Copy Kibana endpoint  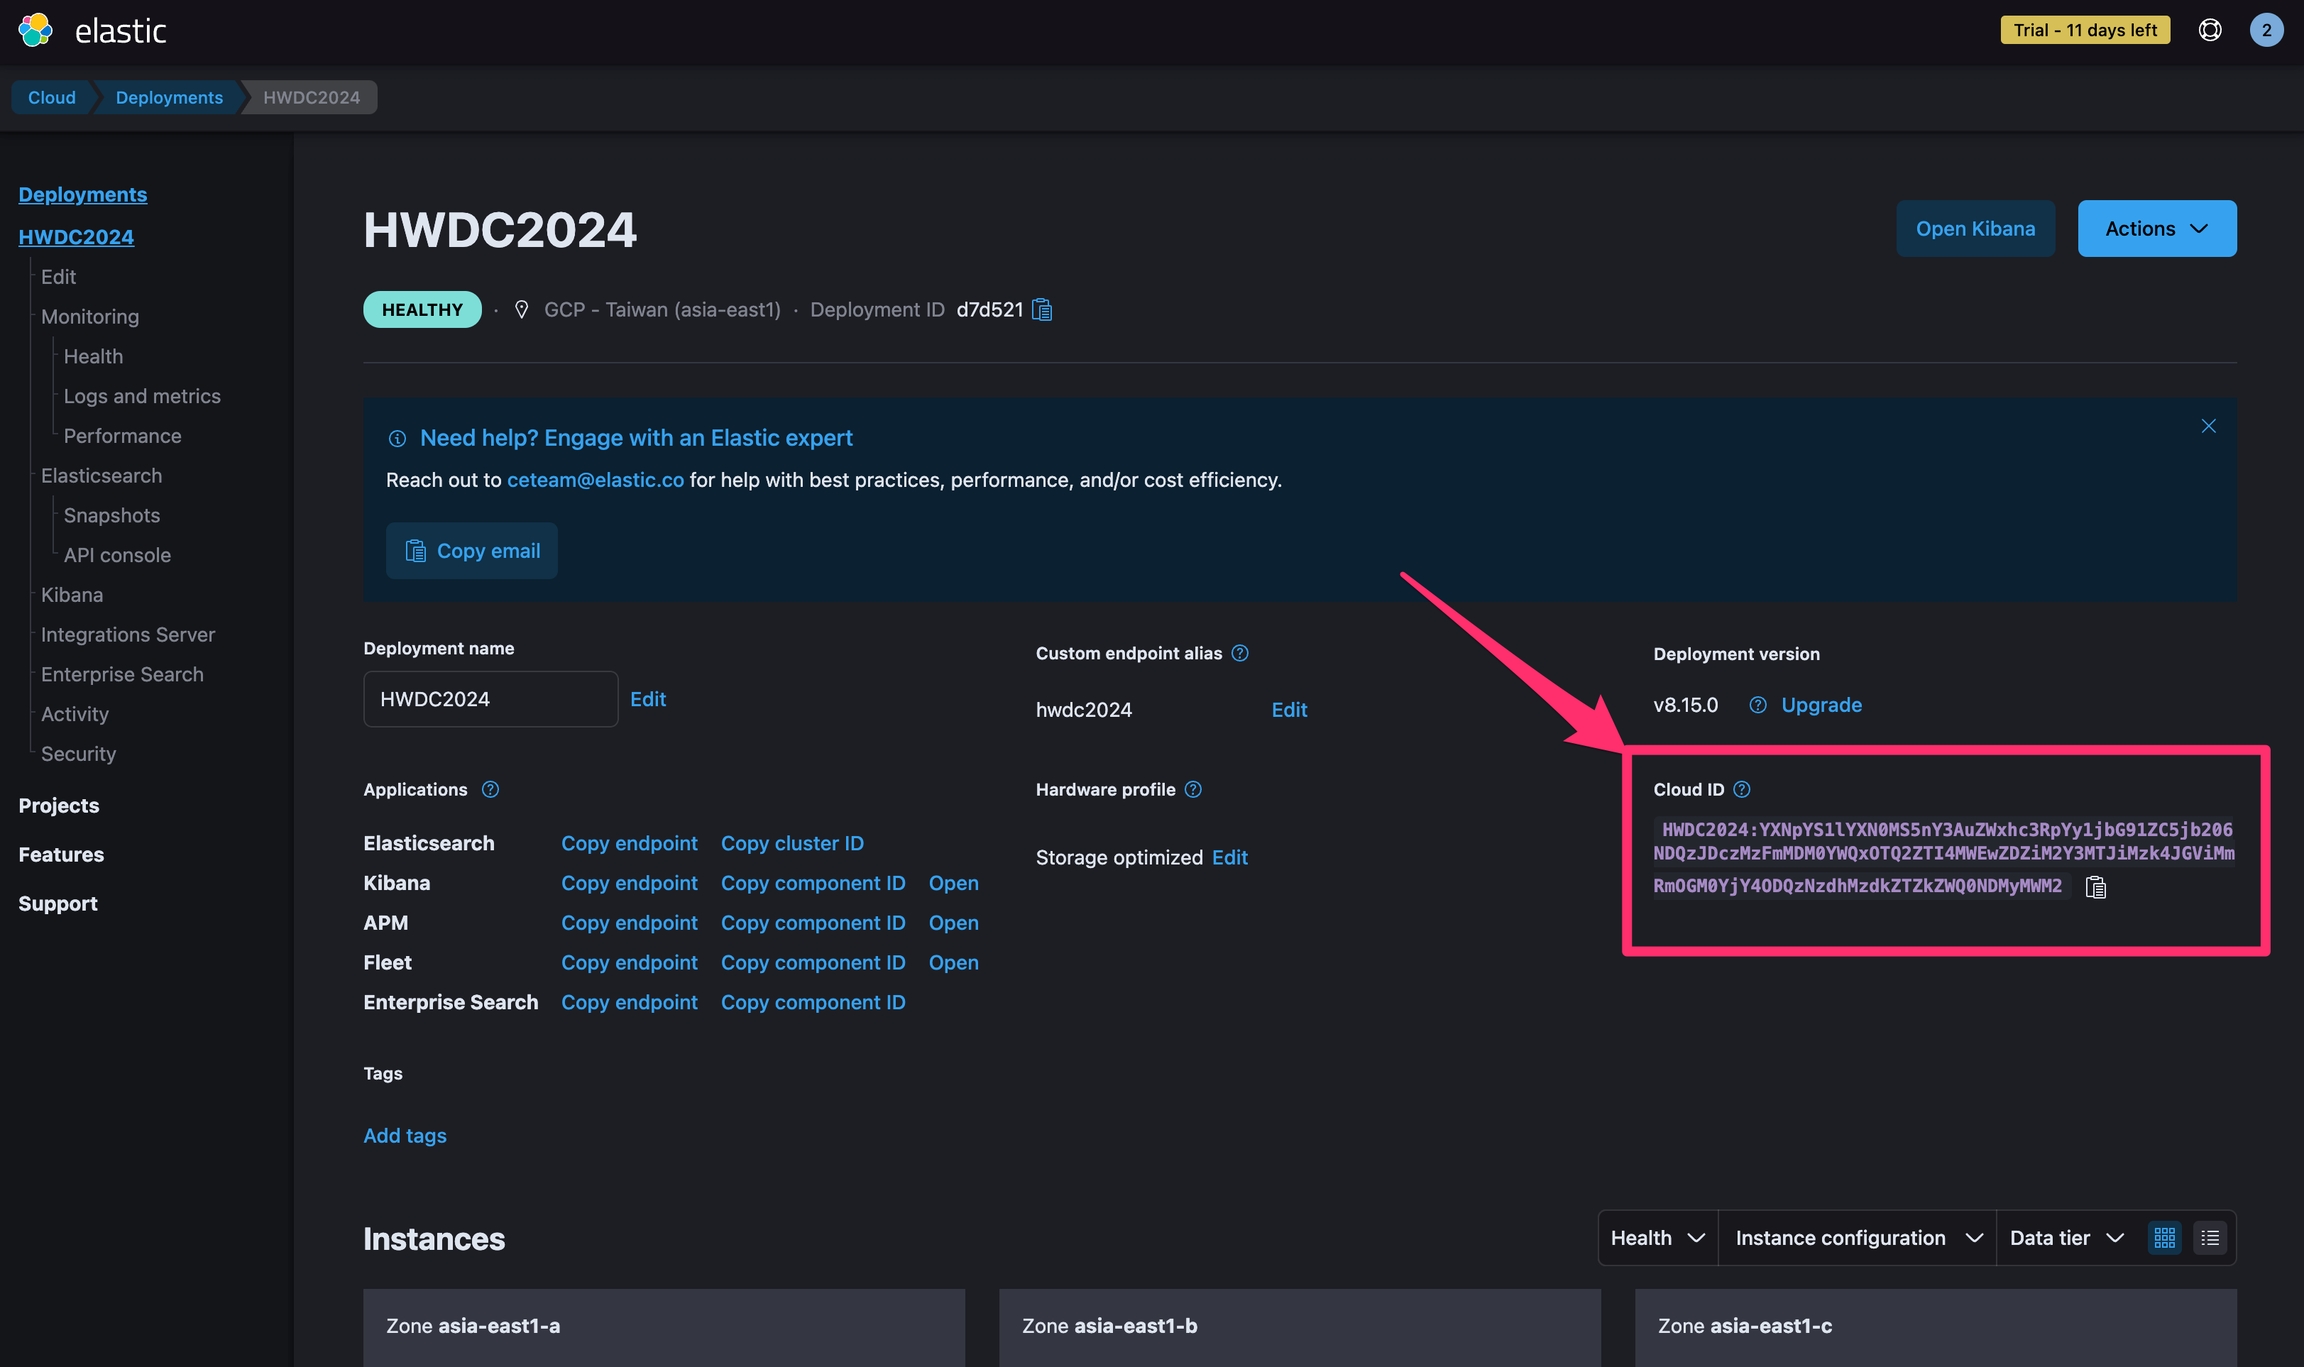coord(629,883)
